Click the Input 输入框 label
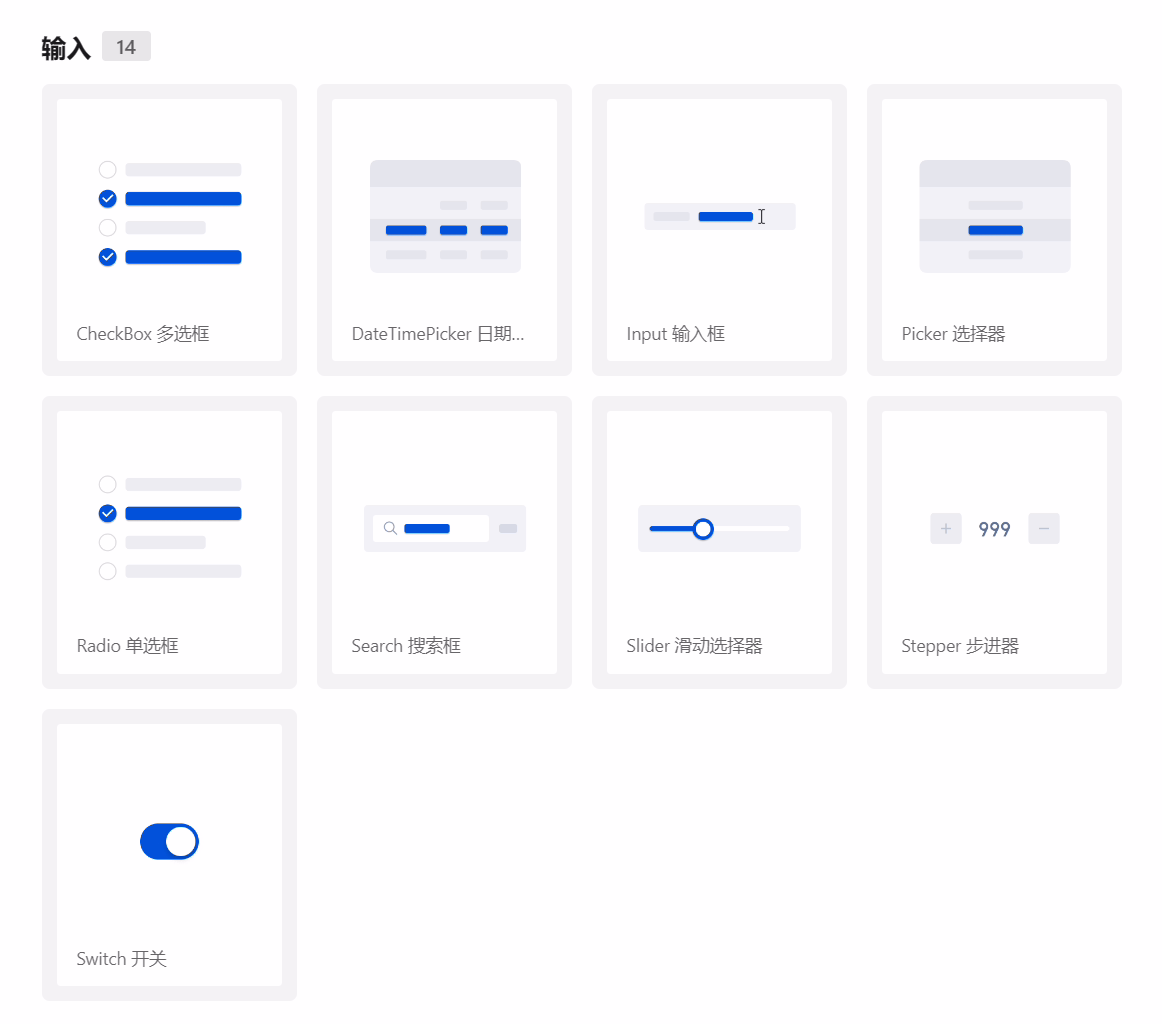The width and height of the screenshot is (1162, 1024). 675,334
